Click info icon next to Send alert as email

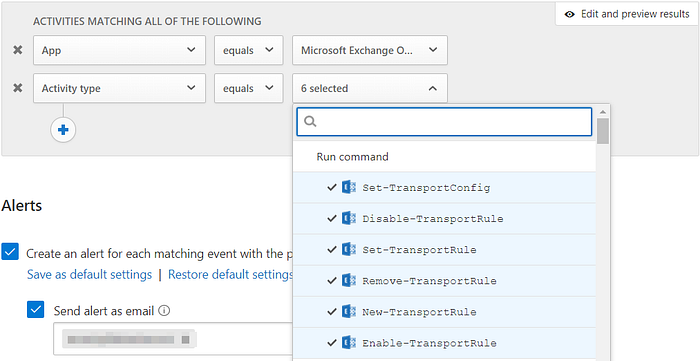[x=164, y=311]
